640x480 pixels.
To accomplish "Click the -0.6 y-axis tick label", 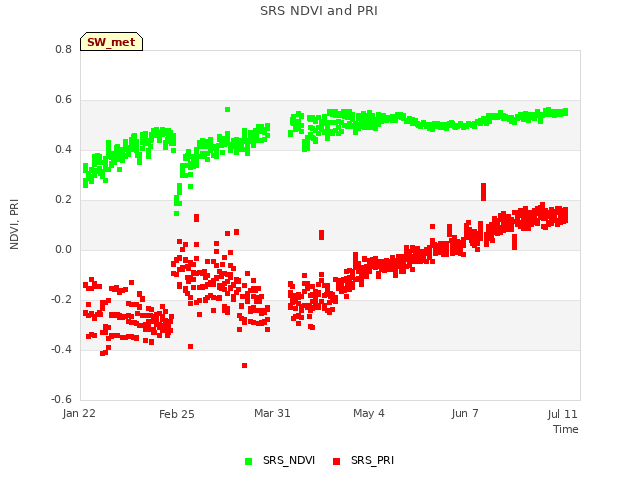I will (x=61, y=399).
